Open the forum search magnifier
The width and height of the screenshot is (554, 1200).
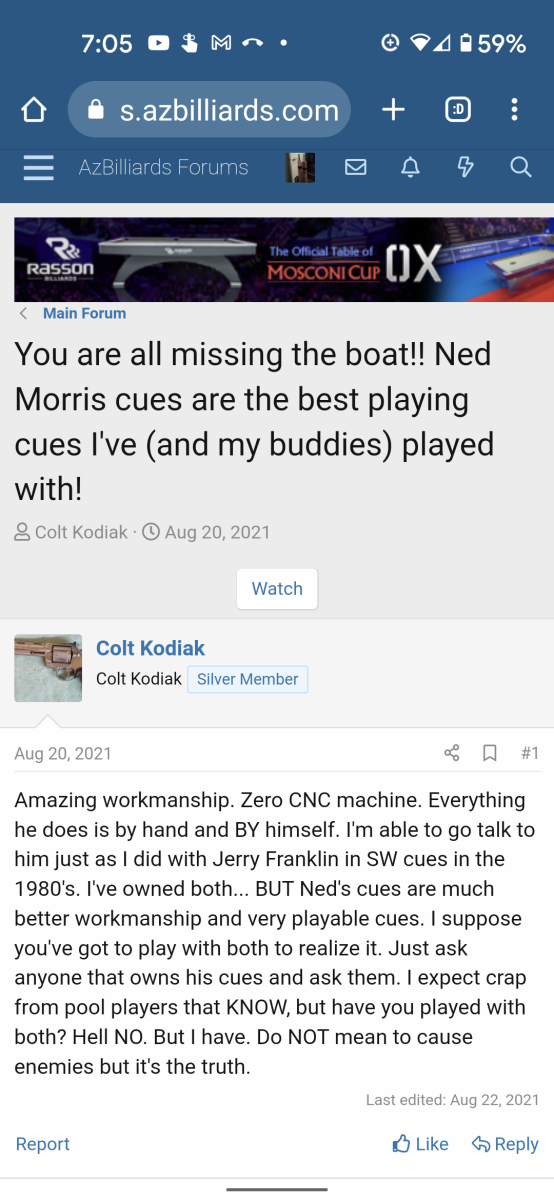coord(521,168)
